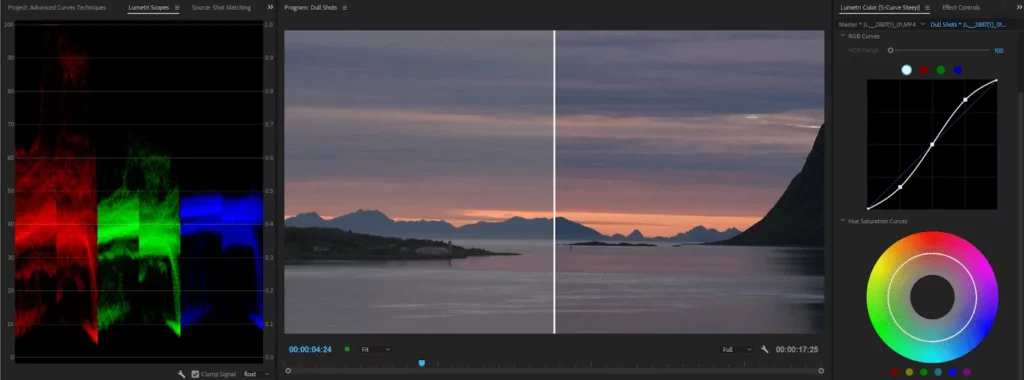Toggle the Clamp Signal checkbox

(x=195, y=374)
